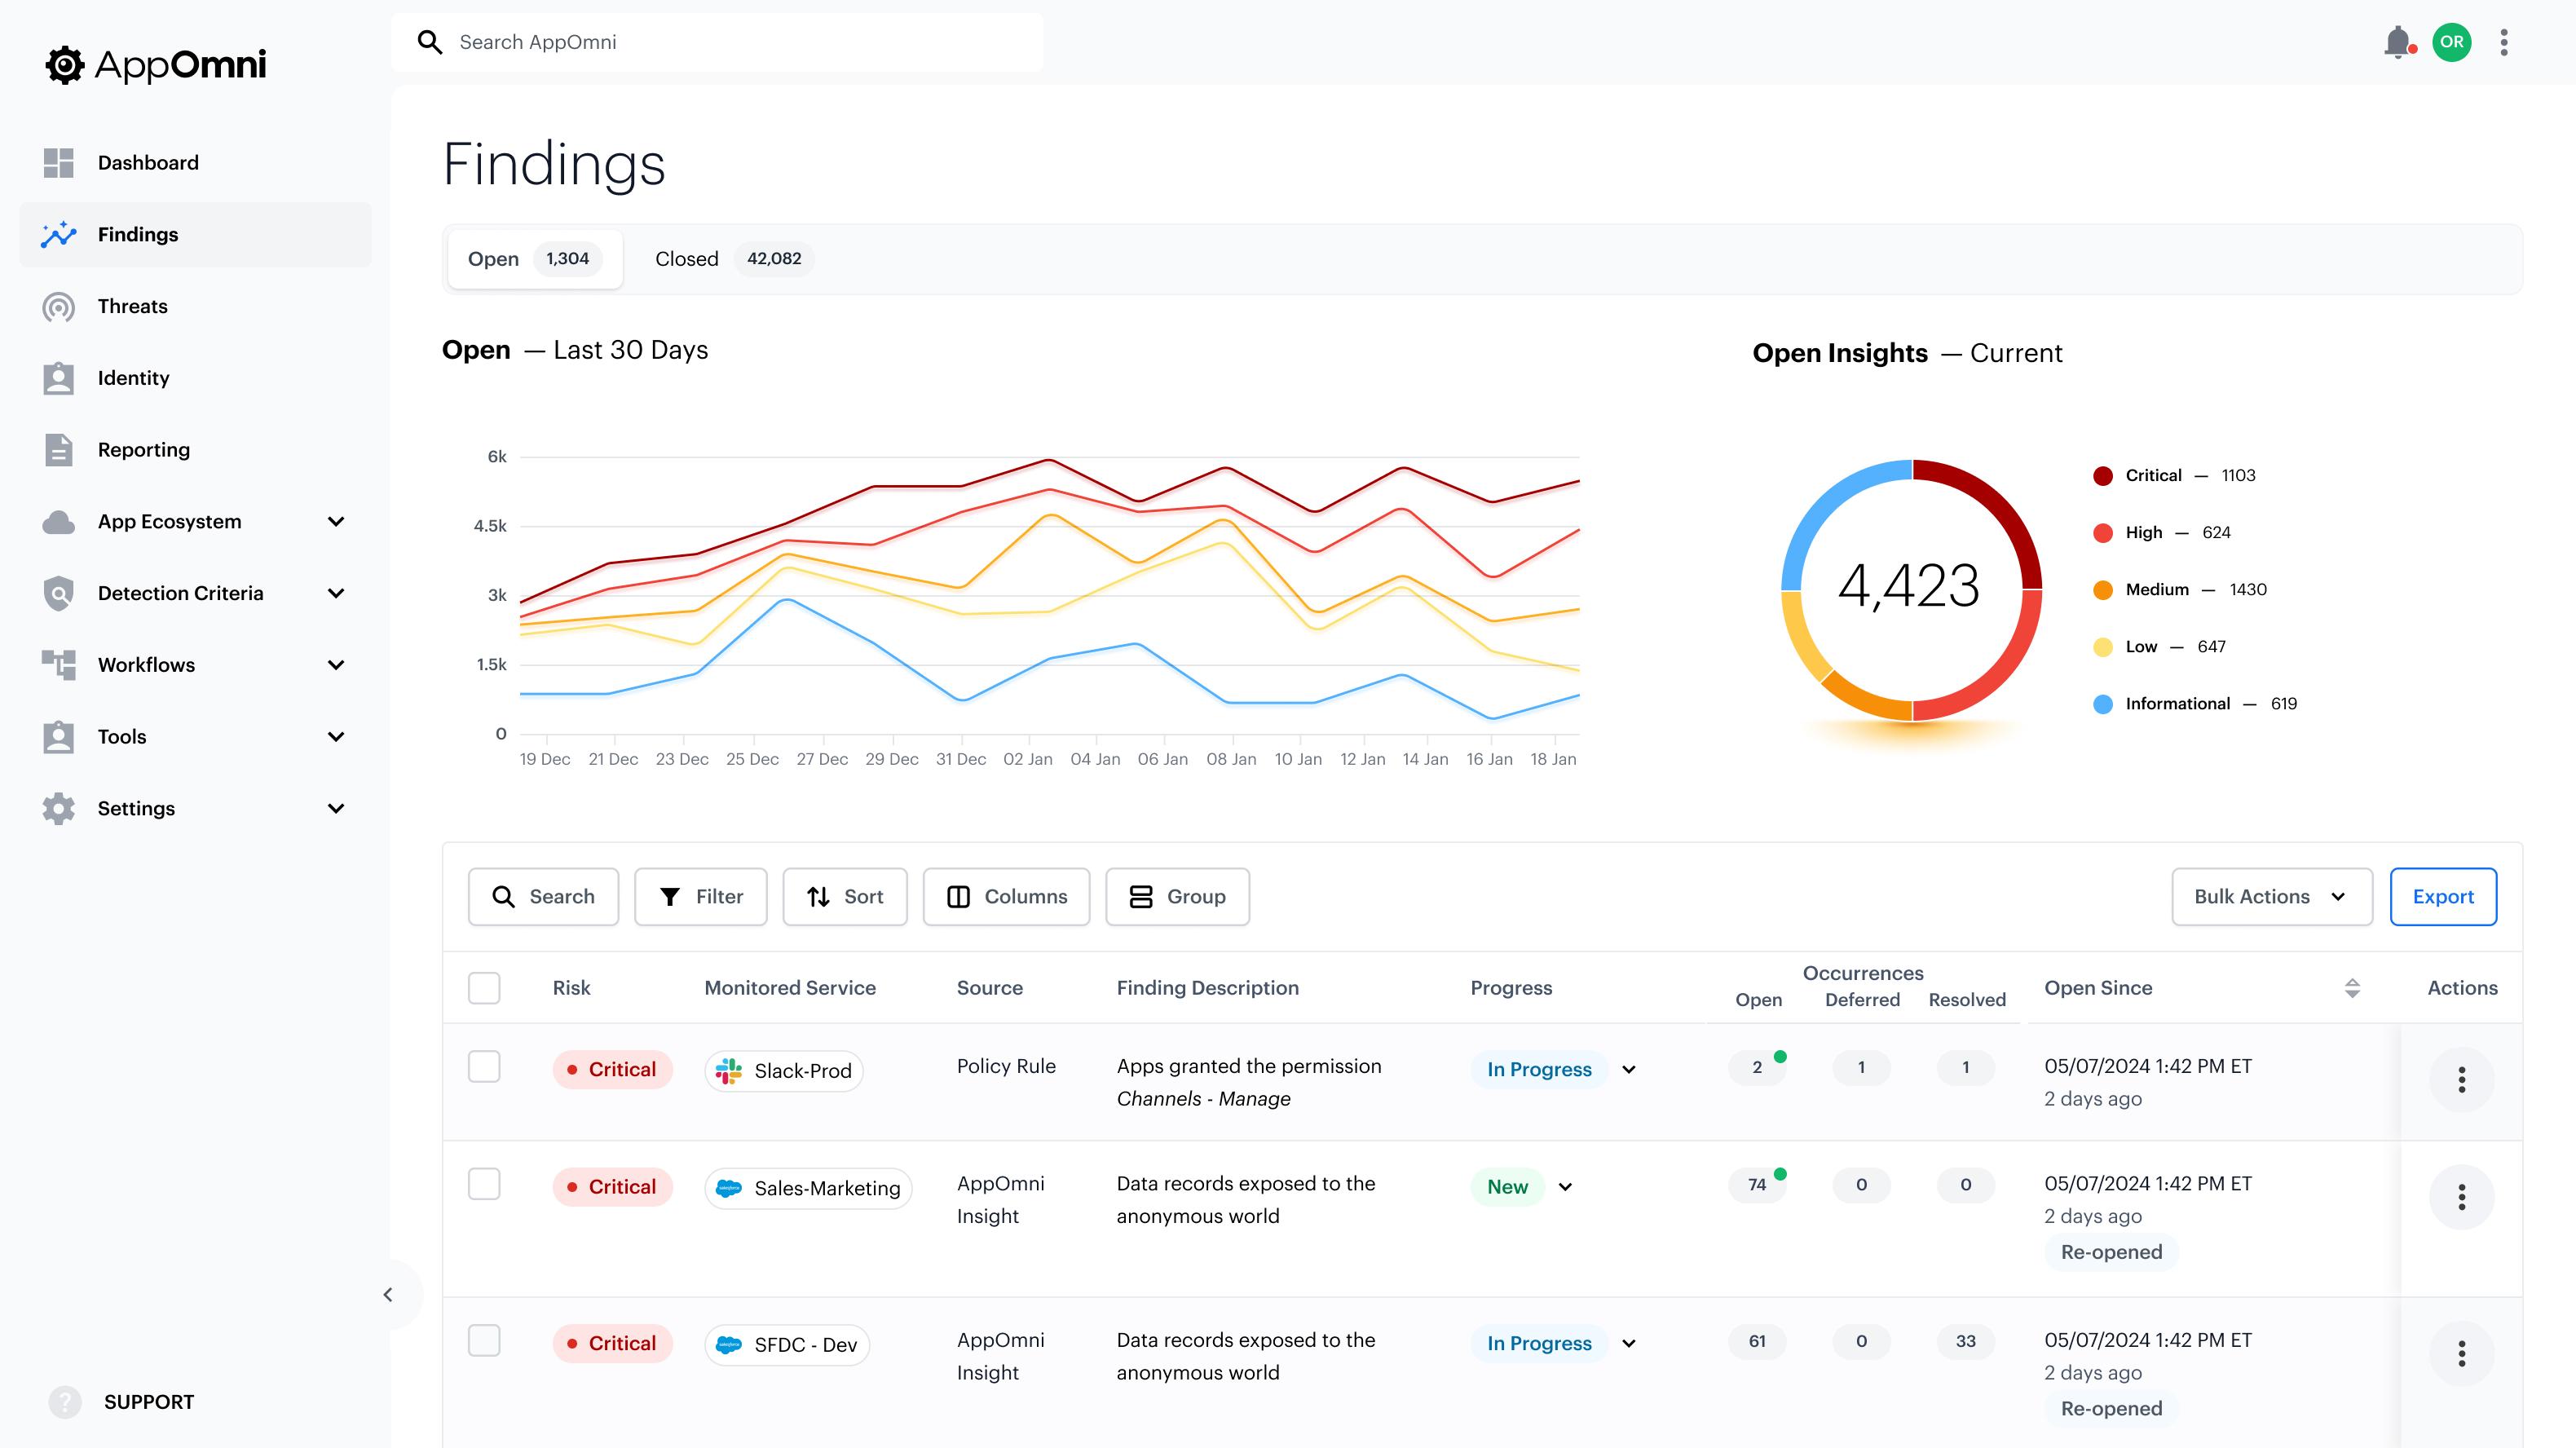Click the notifications bell icon

click(2397, 42)
